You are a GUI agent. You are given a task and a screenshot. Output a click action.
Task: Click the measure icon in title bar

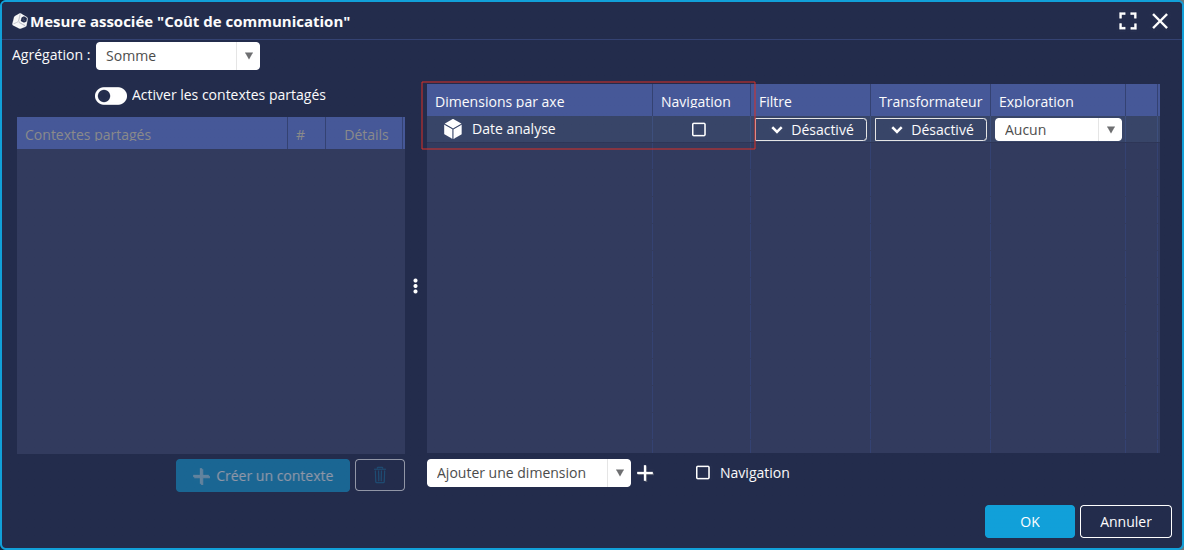click(19, 21)
